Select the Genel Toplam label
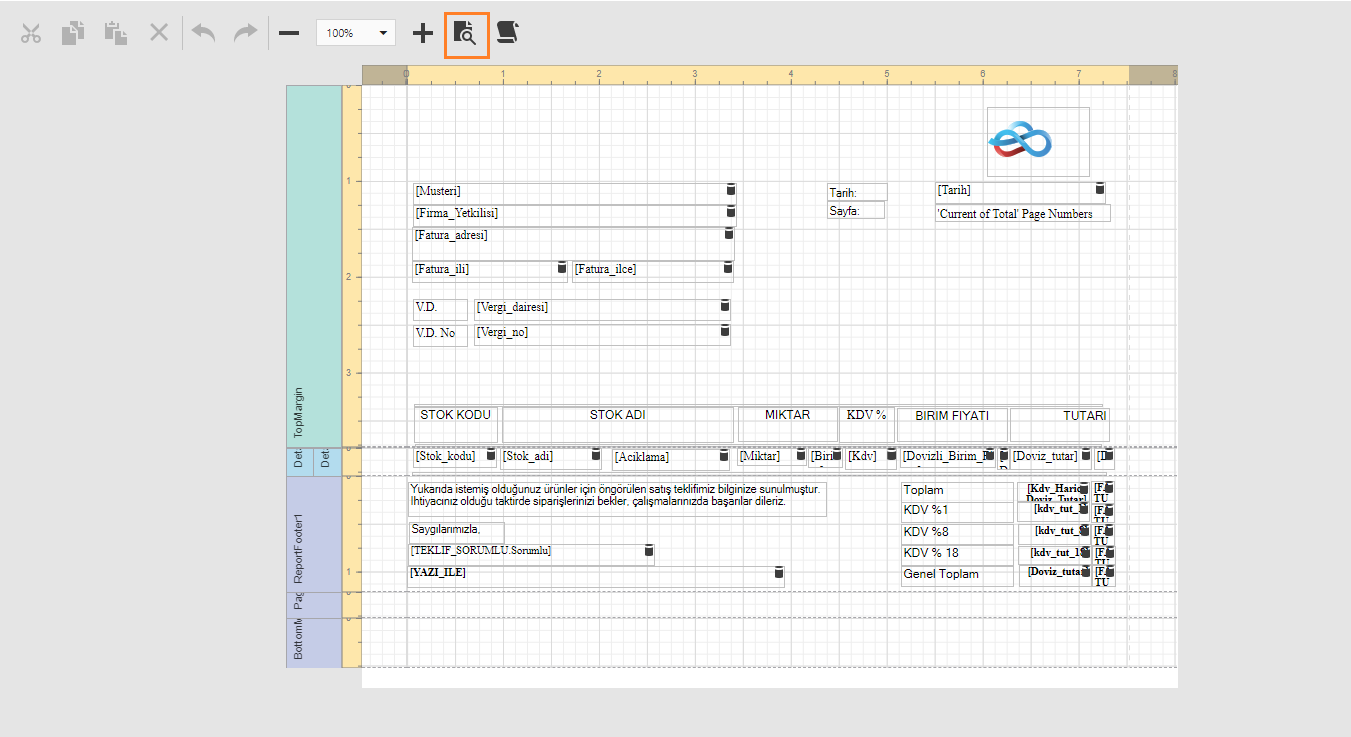 [x=955, y=575]
